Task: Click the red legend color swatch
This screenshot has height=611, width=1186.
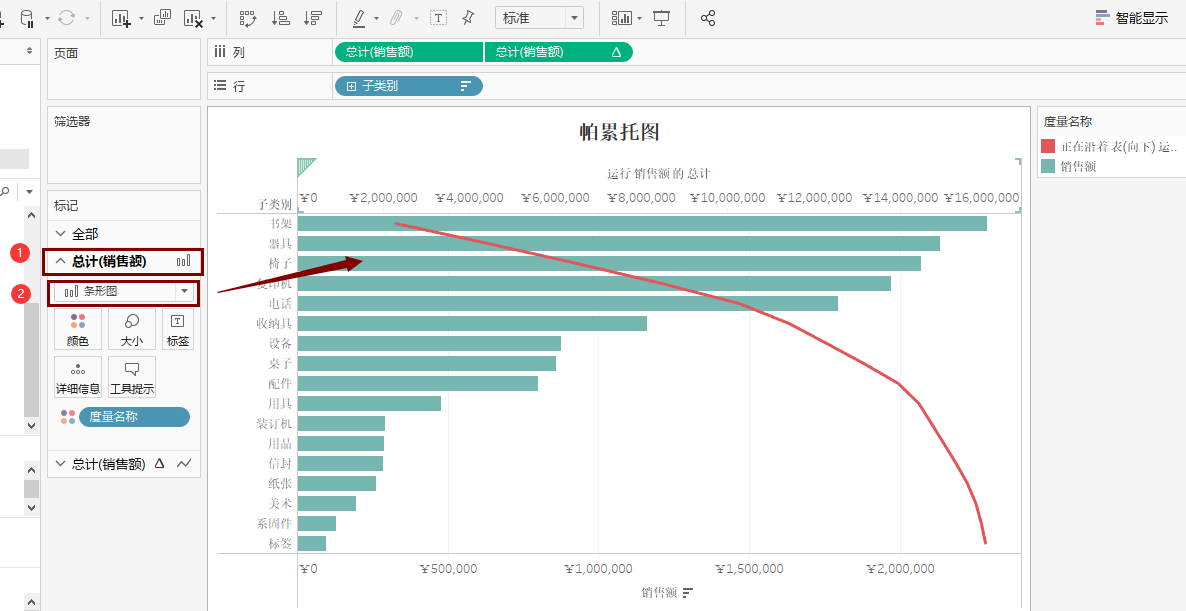Action: pyautogui.click(x=1048, y=147)
